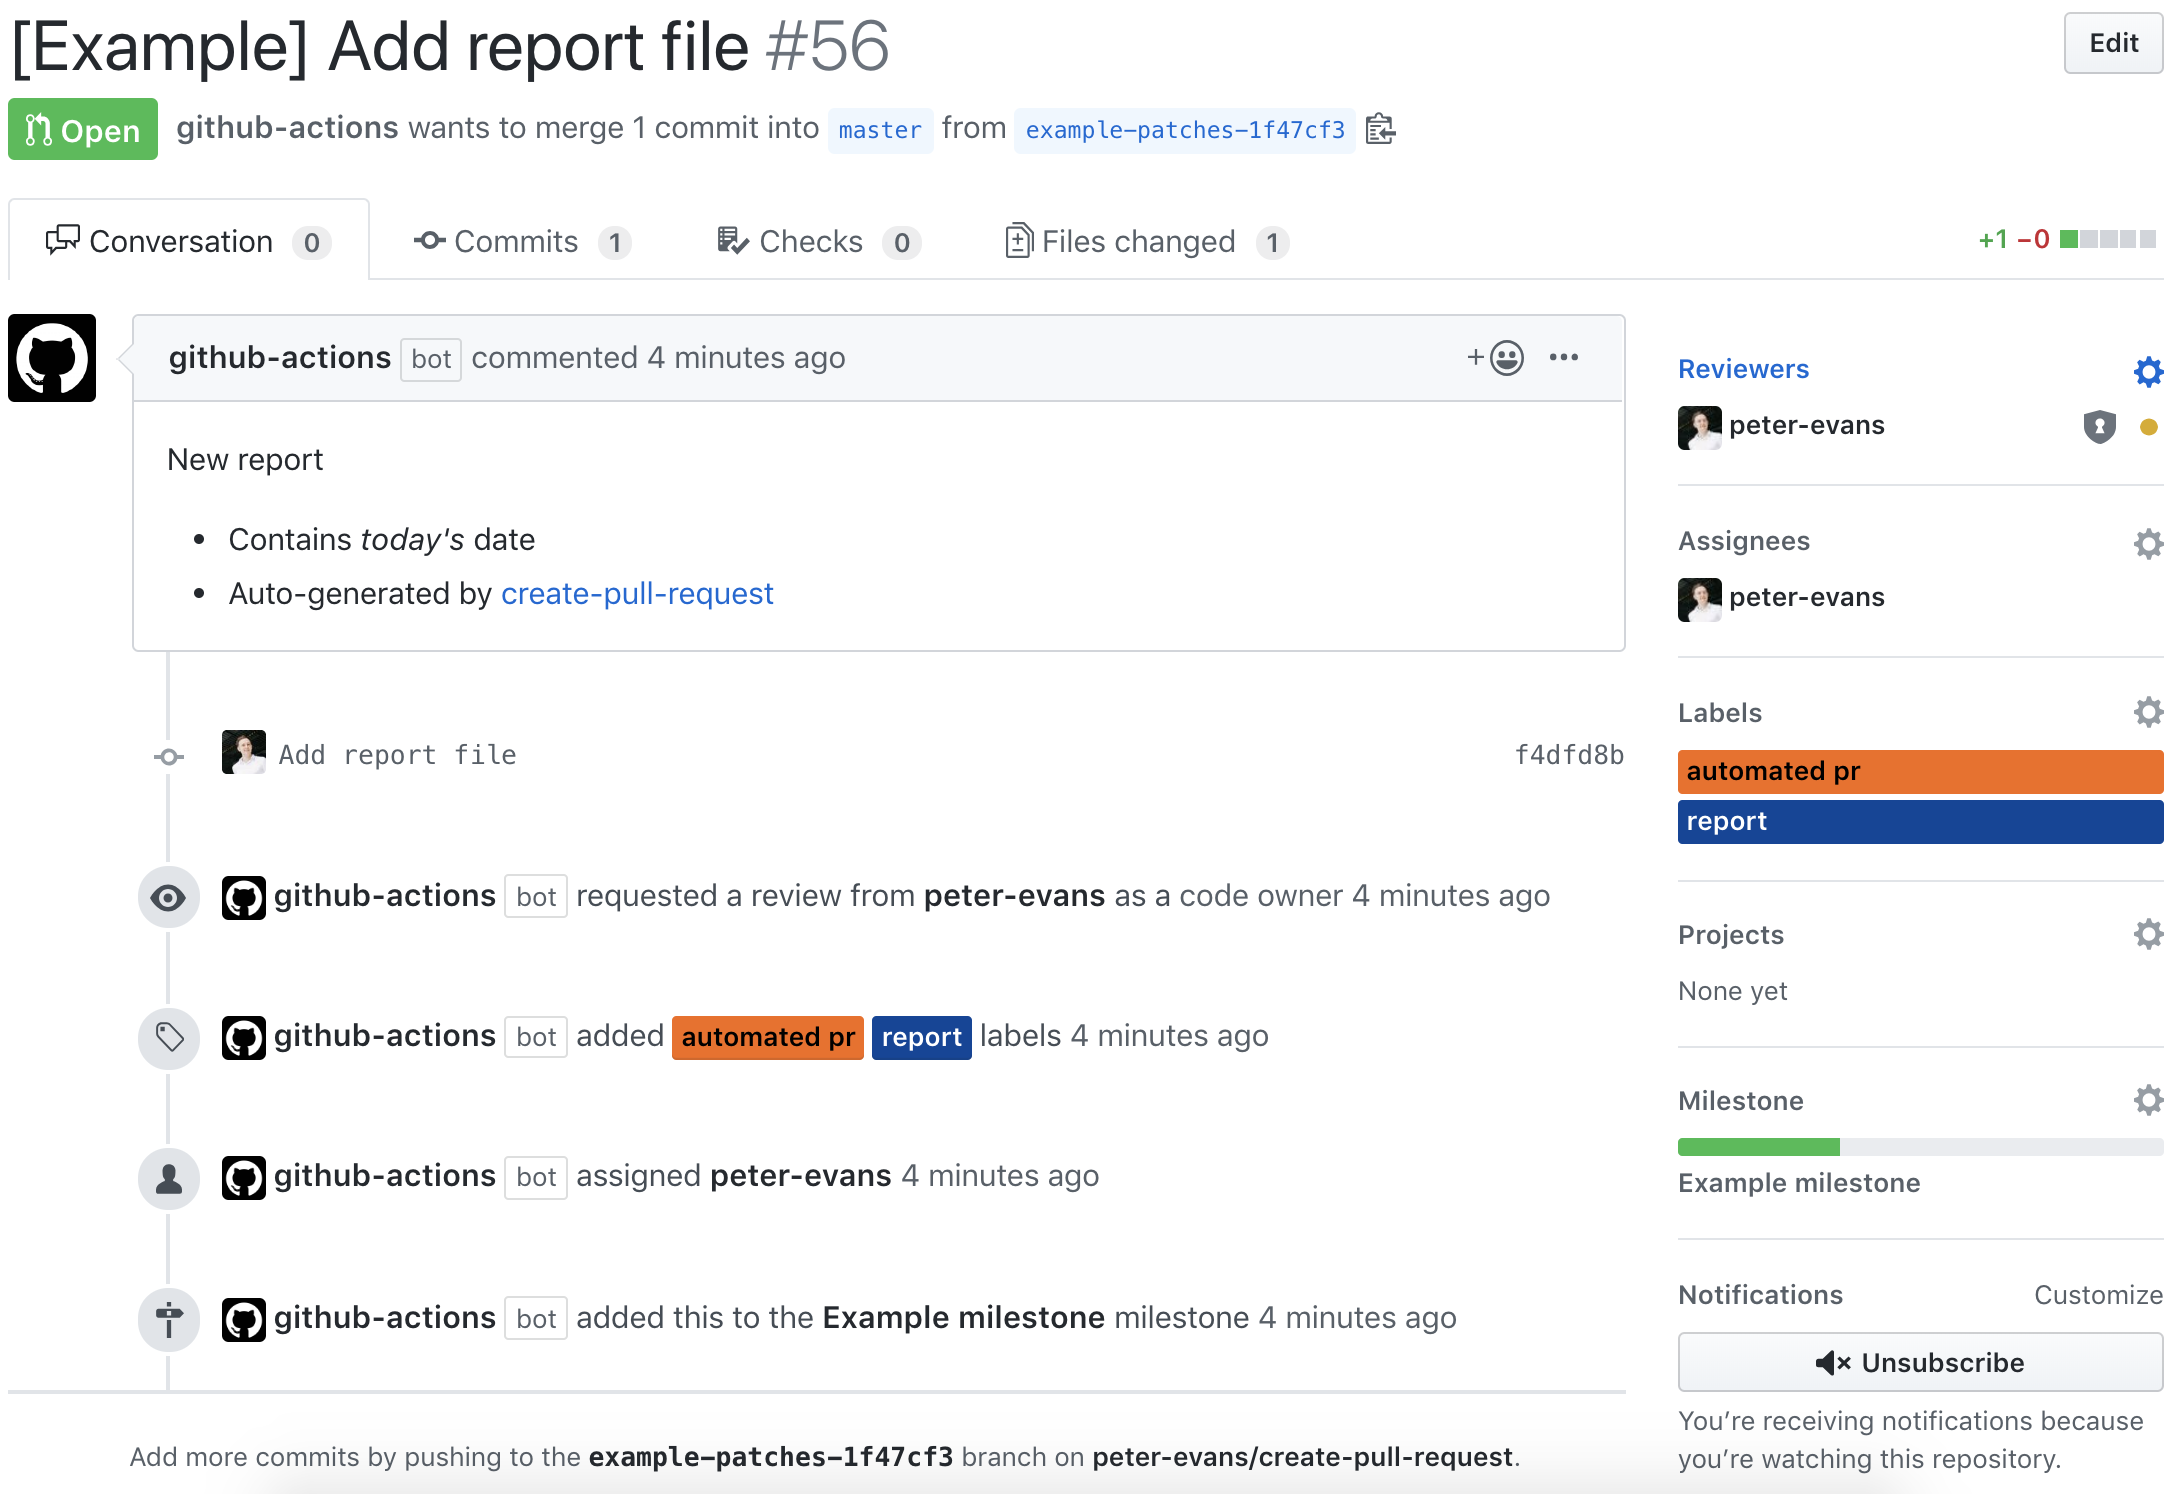Click the Edit button for the PR title
Screen dimensions: 2172x1494
click(2112, 43)
